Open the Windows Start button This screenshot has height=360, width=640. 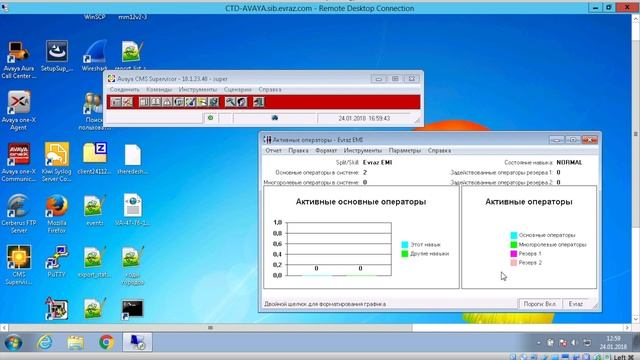click(13, 342)
